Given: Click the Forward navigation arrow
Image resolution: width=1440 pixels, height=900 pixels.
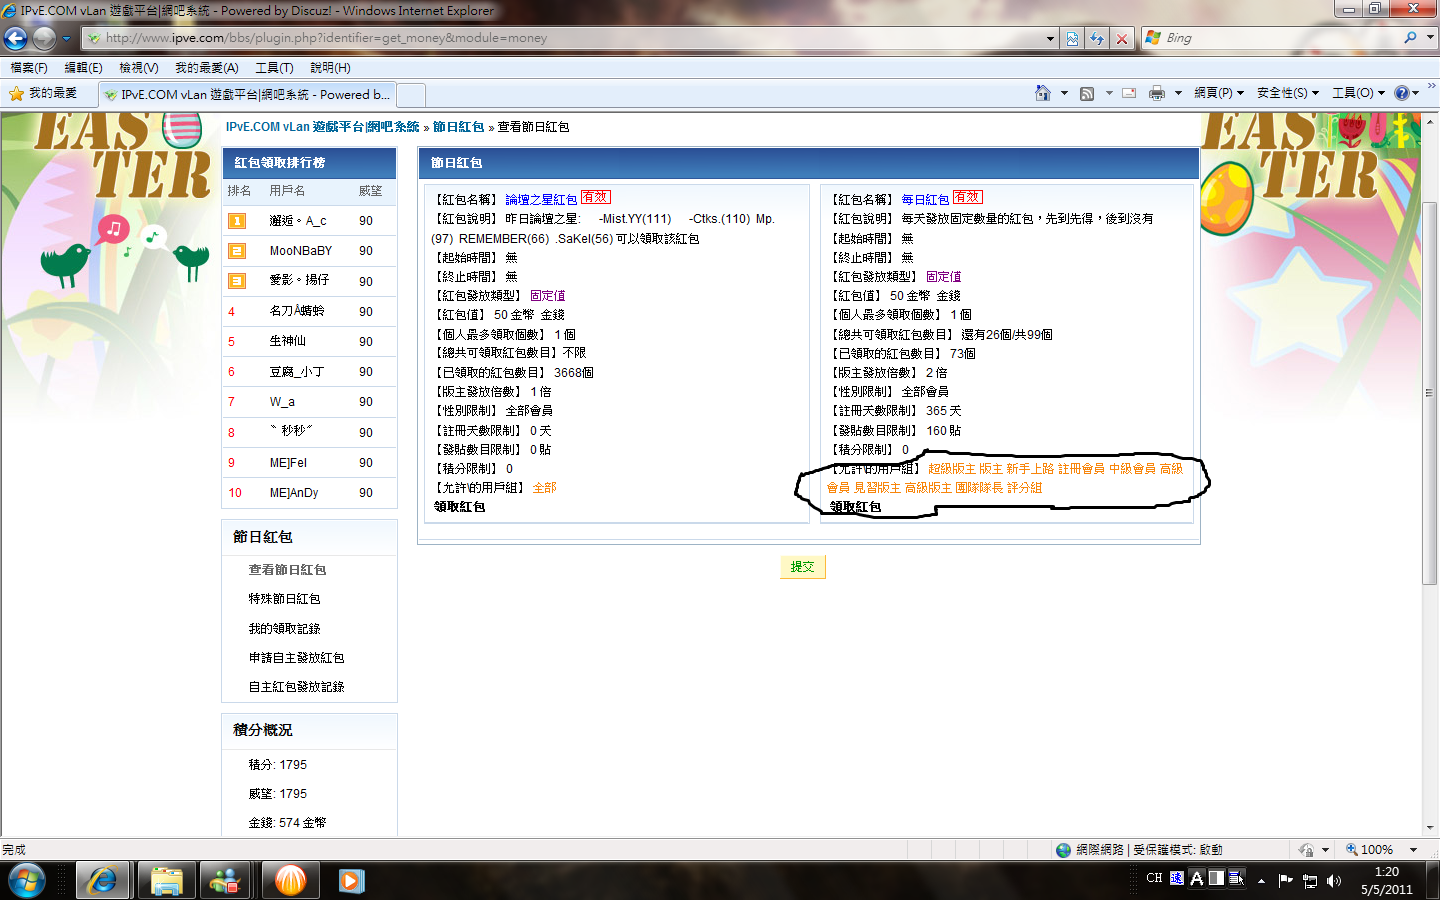Looking at the screenshot, I should tap(44, 38).
